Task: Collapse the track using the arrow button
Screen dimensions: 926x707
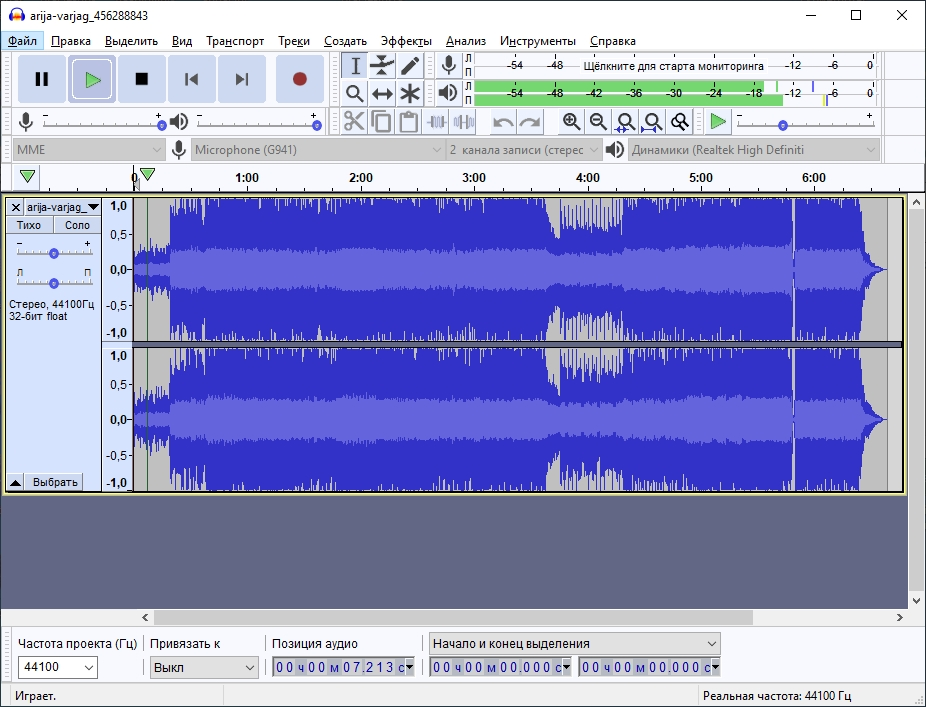Action: coord(16,482)
